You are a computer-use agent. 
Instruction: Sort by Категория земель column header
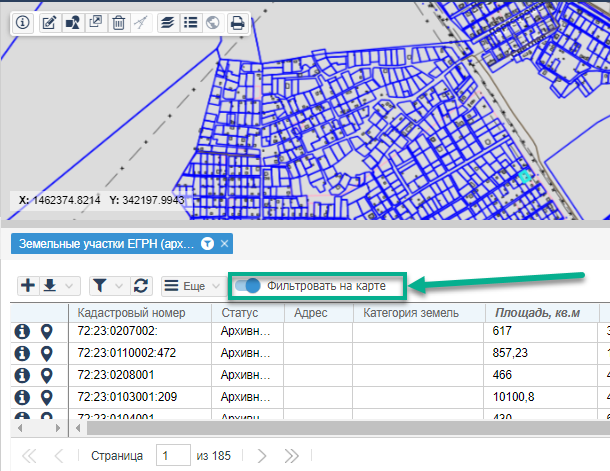tap(419, 313)
